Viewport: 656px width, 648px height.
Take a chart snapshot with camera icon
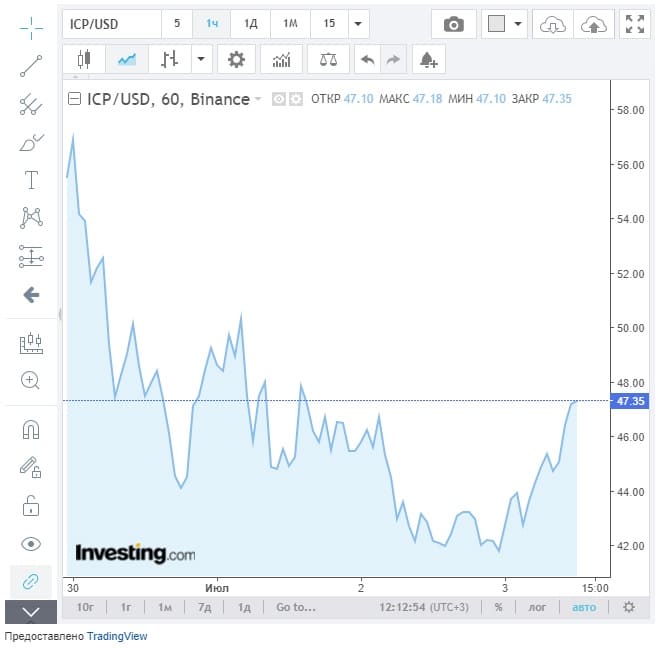[x=454, y=24]
